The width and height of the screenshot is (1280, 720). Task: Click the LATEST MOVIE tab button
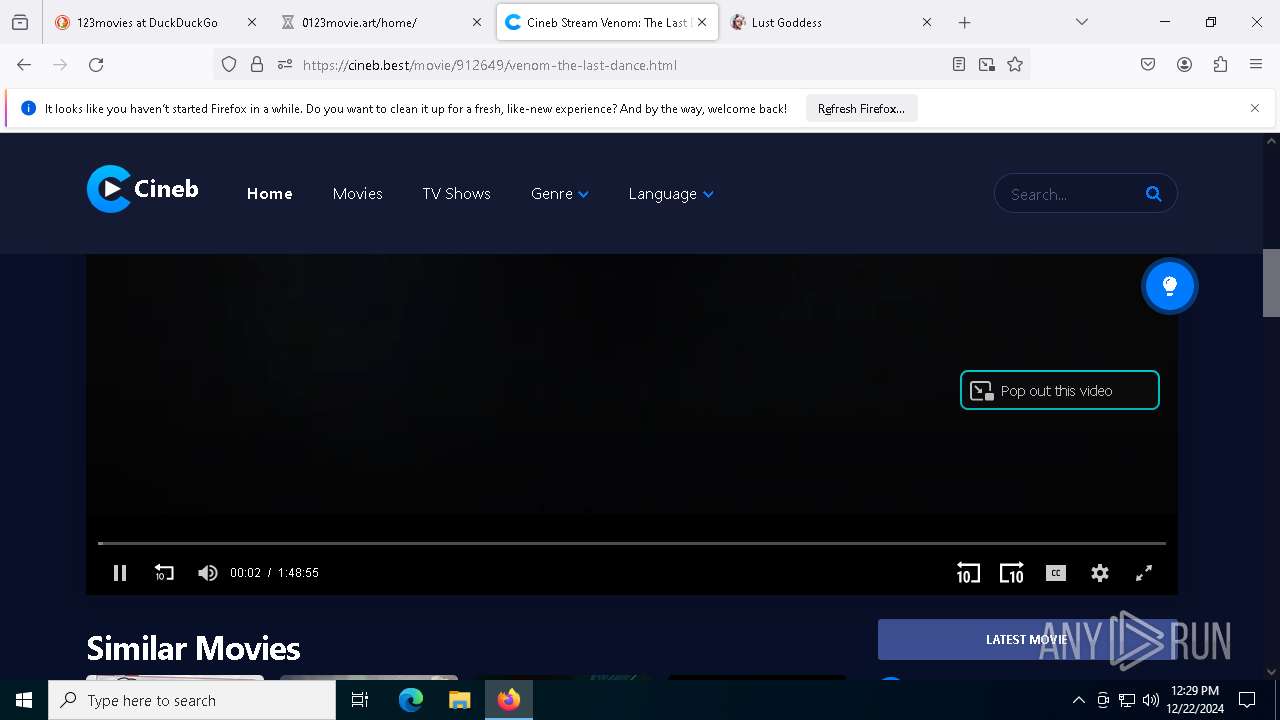click(1027, 640)
